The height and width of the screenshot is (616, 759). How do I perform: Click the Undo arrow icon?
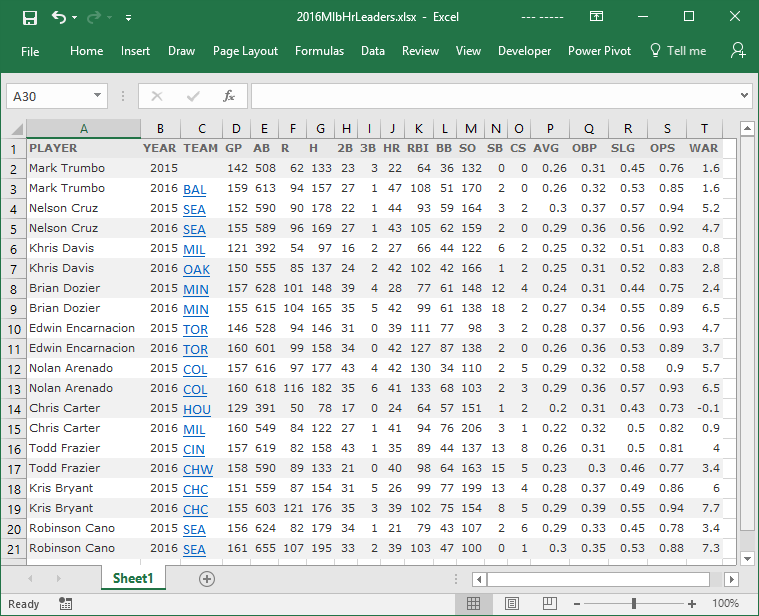(x=60, y=17)
